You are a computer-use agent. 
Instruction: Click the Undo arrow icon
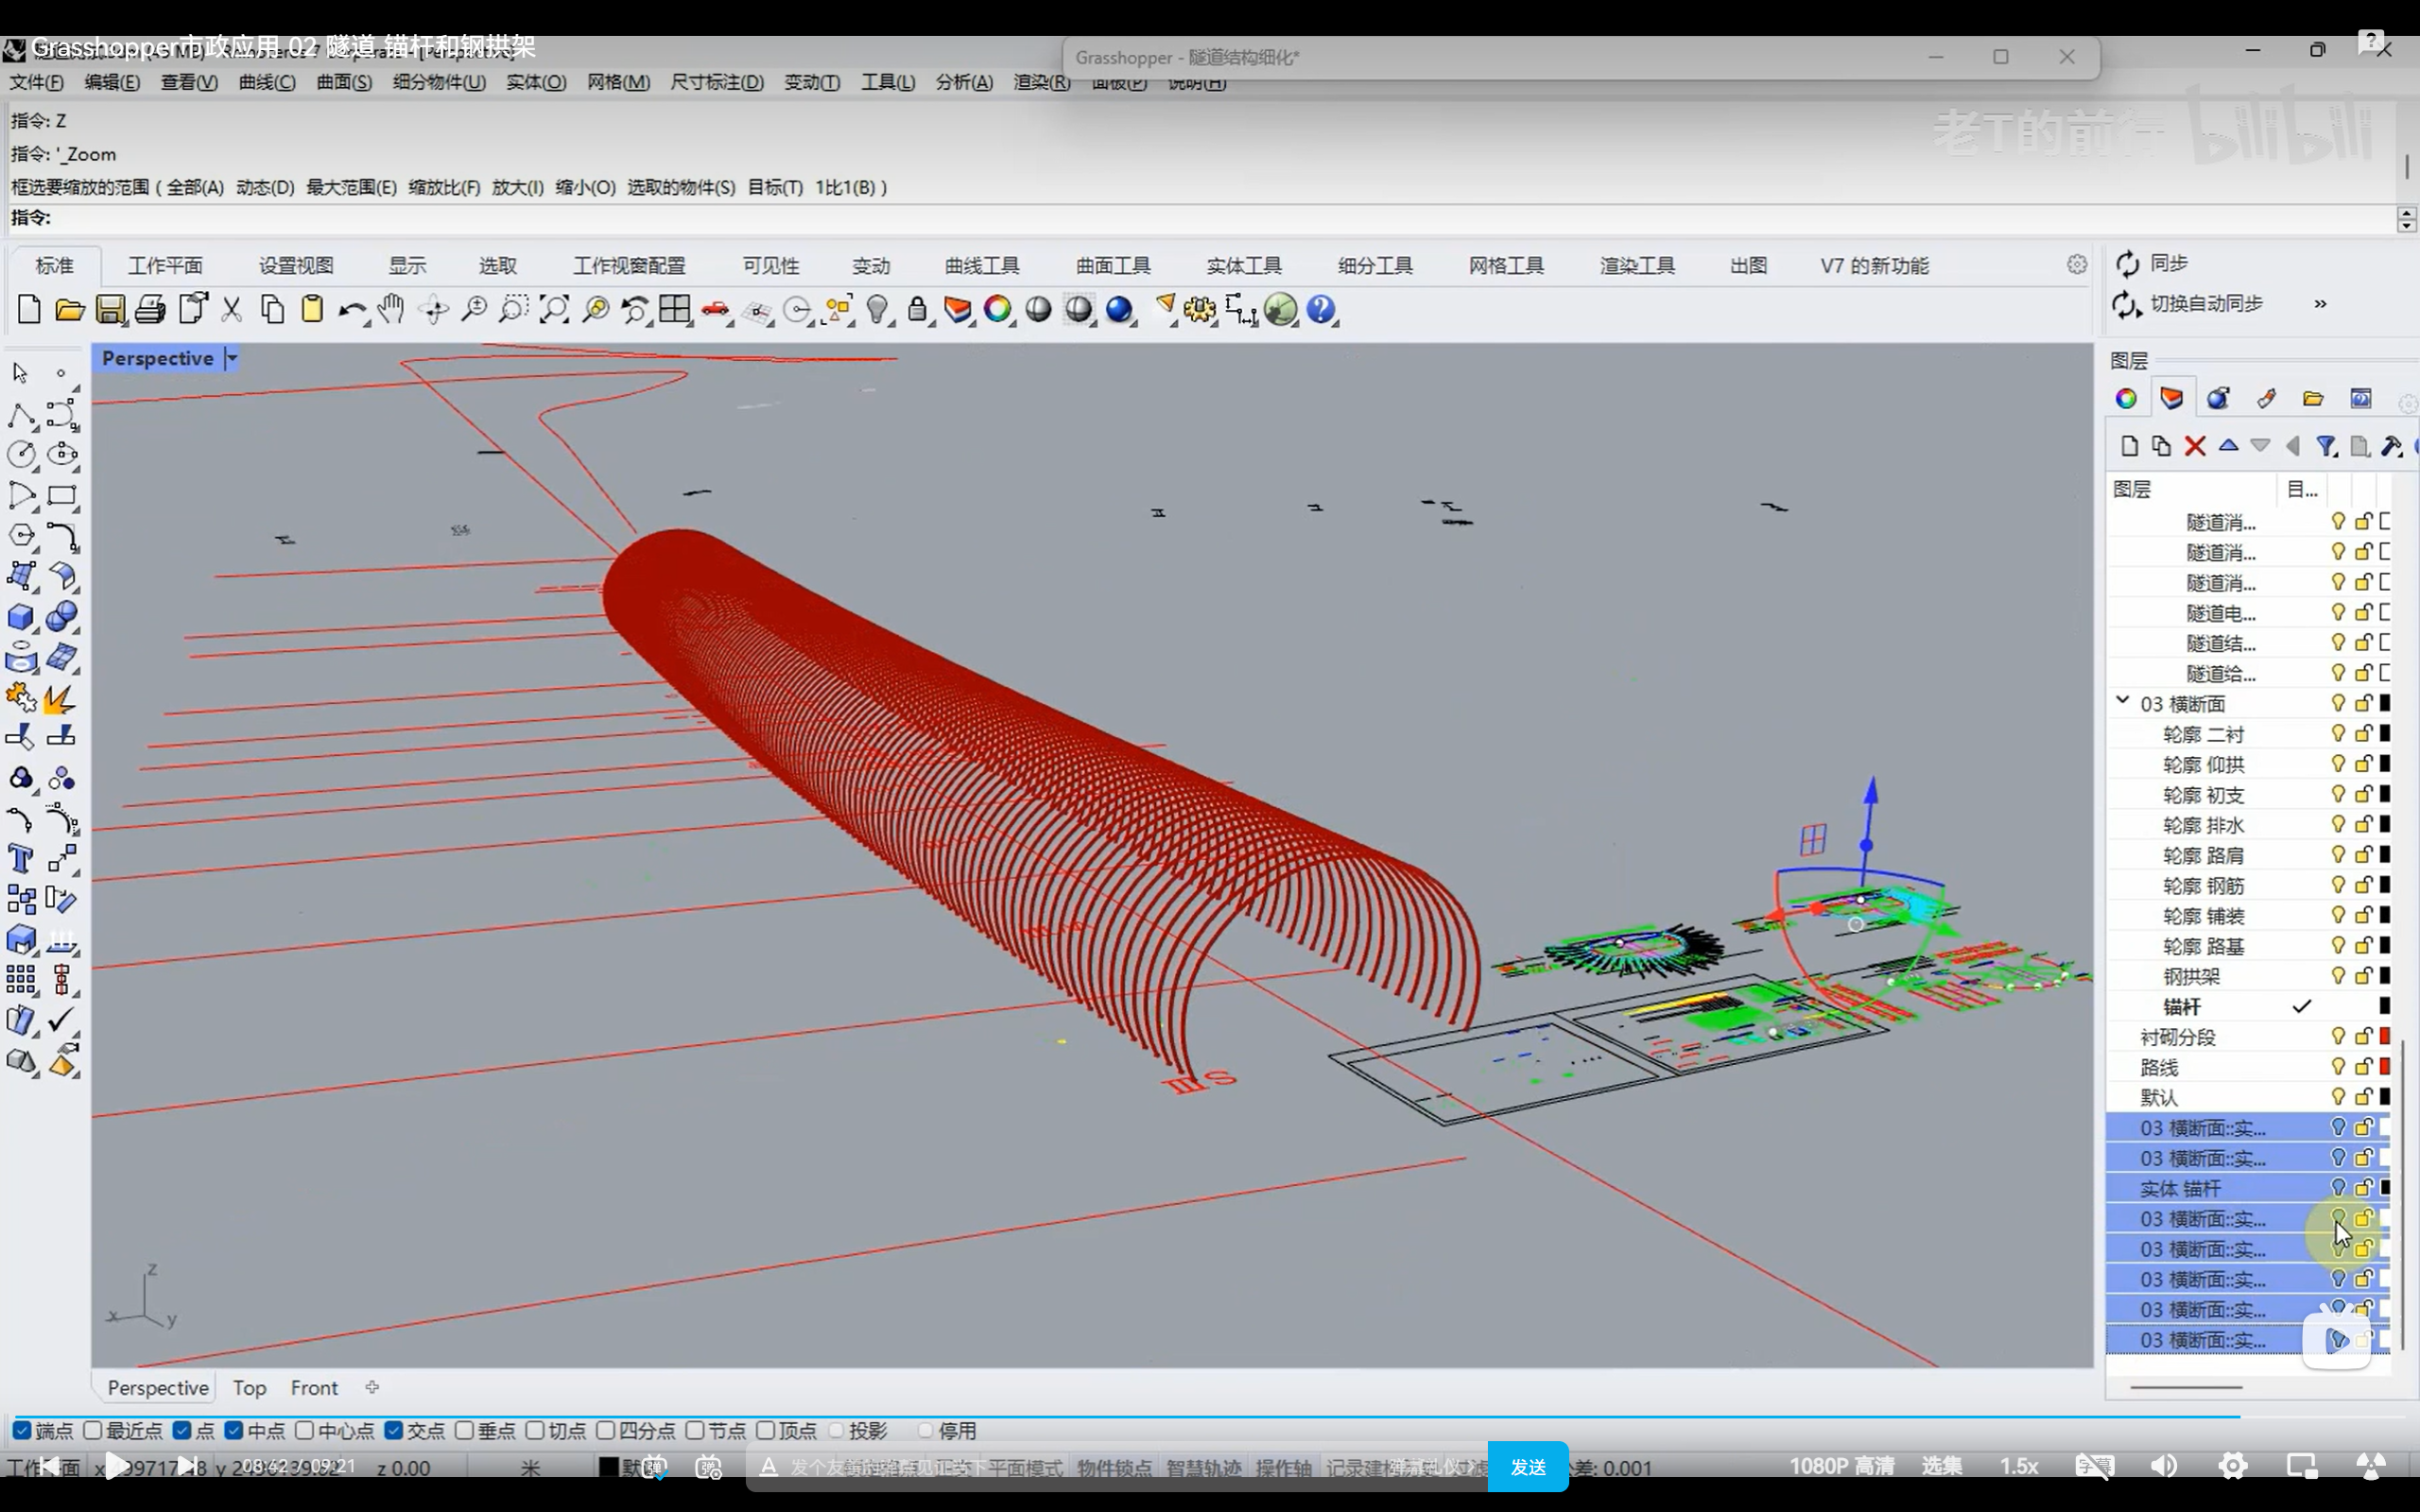tap(350, 310)
